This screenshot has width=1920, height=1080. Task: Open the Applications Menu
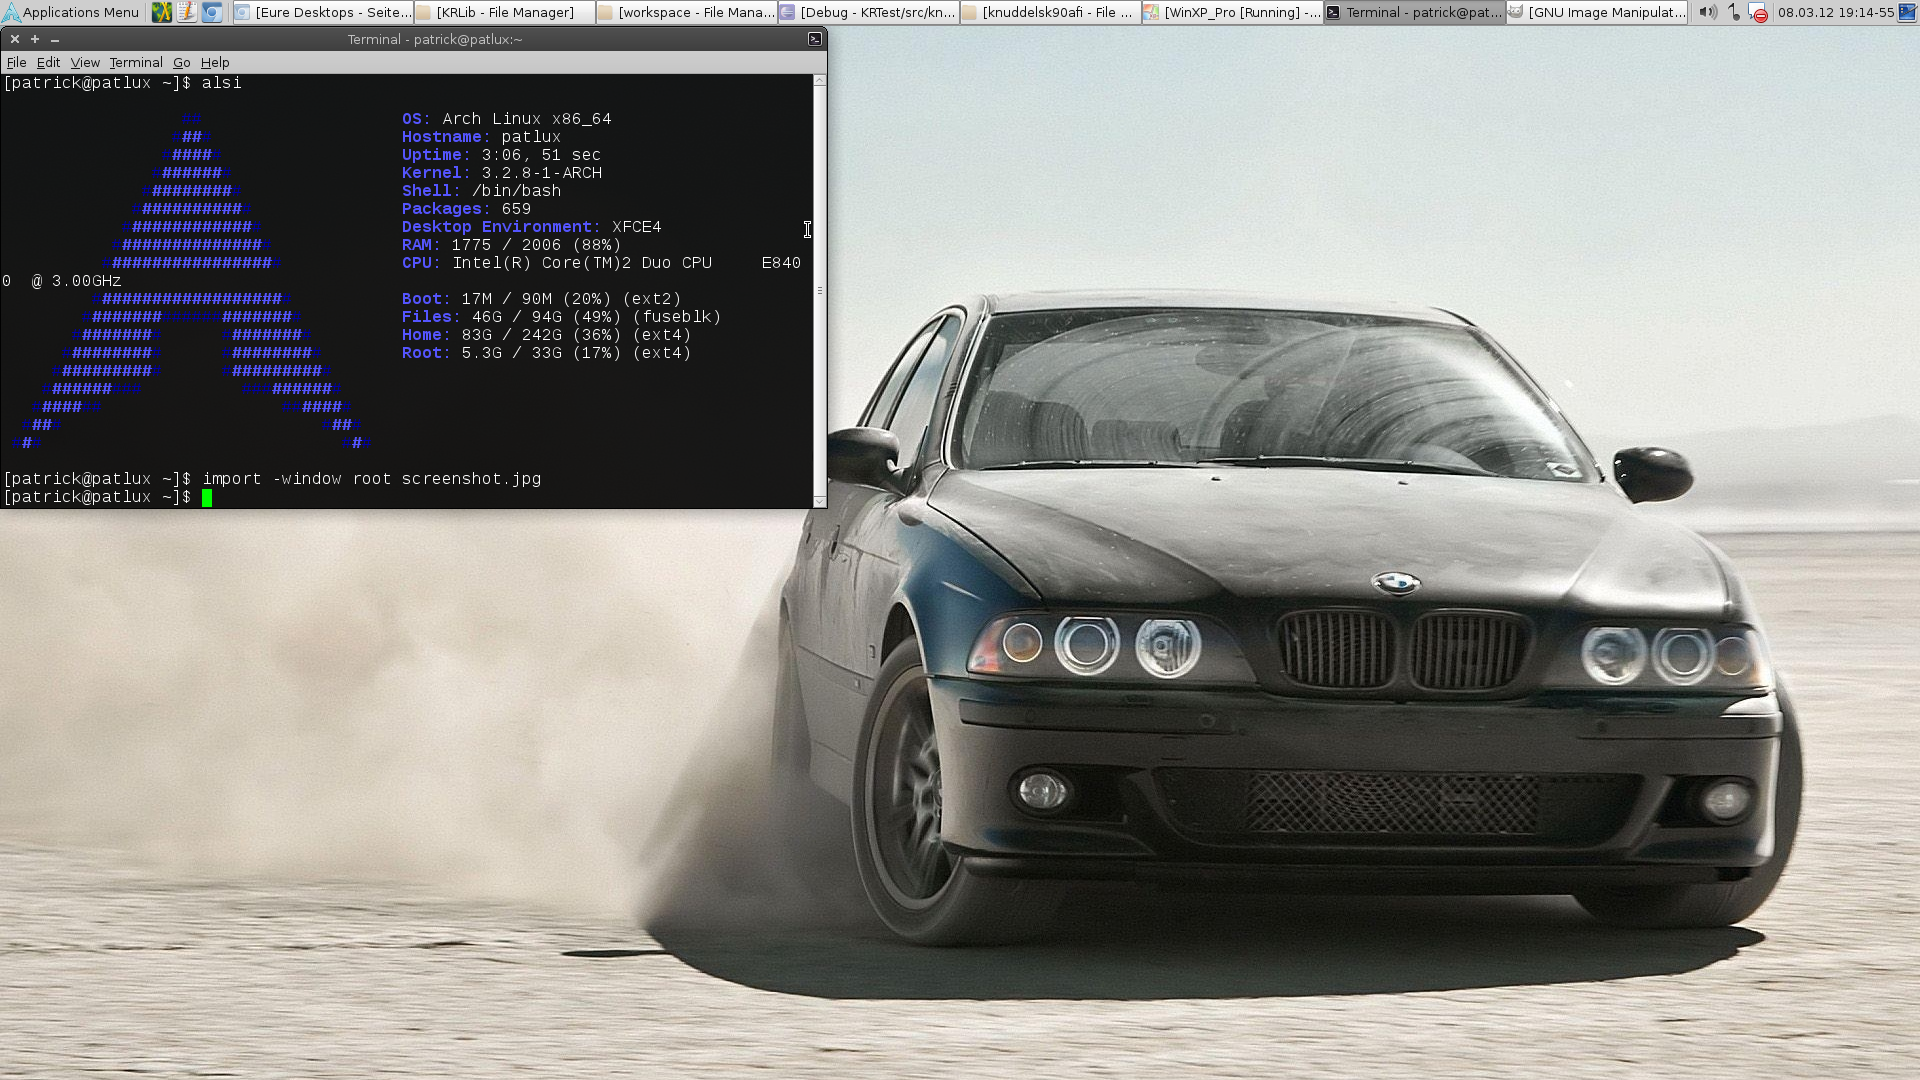70,12
